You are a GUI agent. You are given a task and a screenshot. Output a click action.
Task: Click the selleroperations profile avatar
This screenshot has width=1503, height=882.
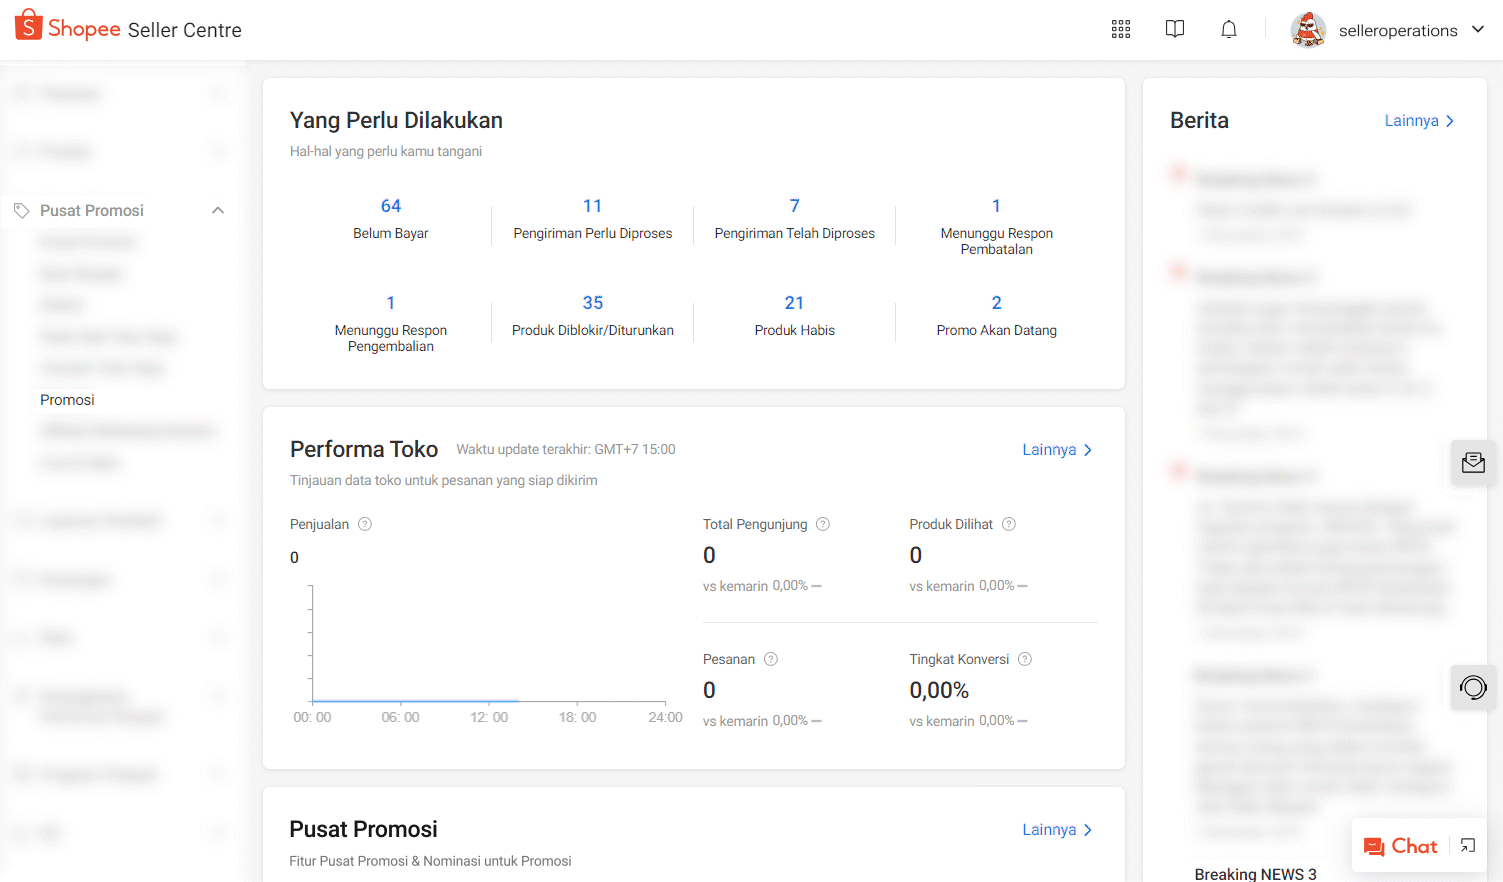(x=1308, y=30)
